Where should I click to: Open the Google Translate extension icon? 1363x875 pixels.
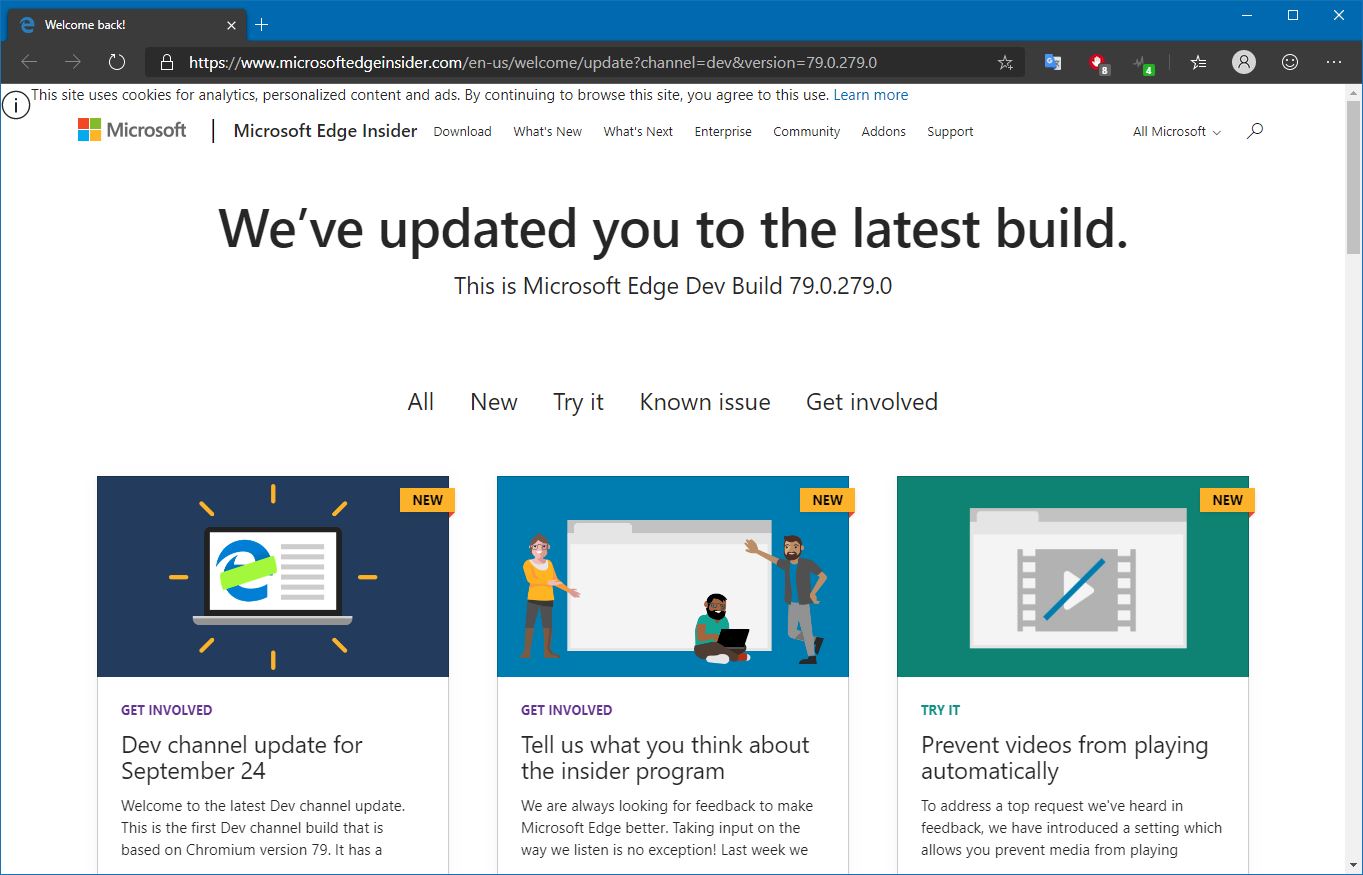coord(1053,62)
